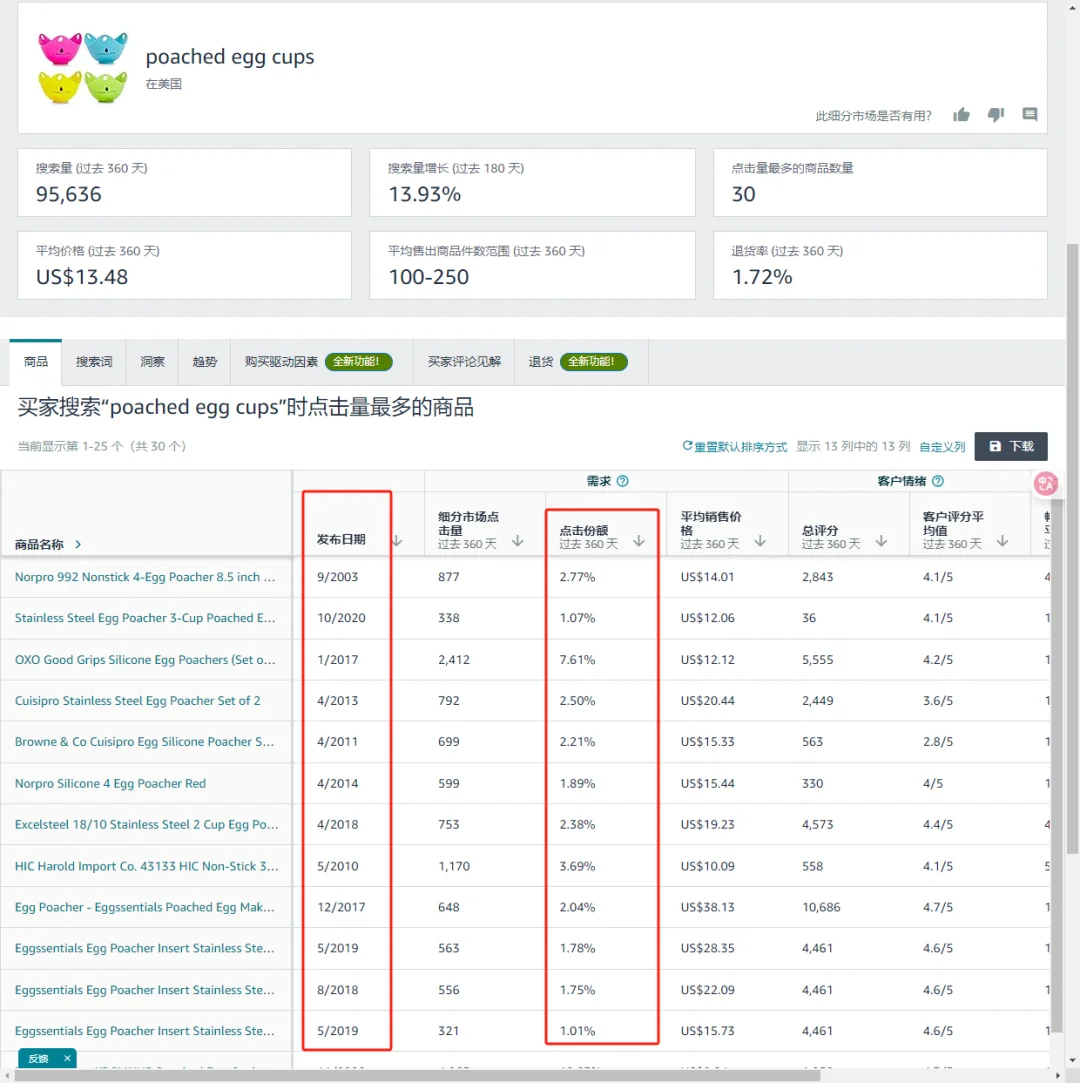The image size is (1080, 1083).
Task: Open Excelsteel 18/10 Stainless Steel link
Action: click(x=146, y=824)
